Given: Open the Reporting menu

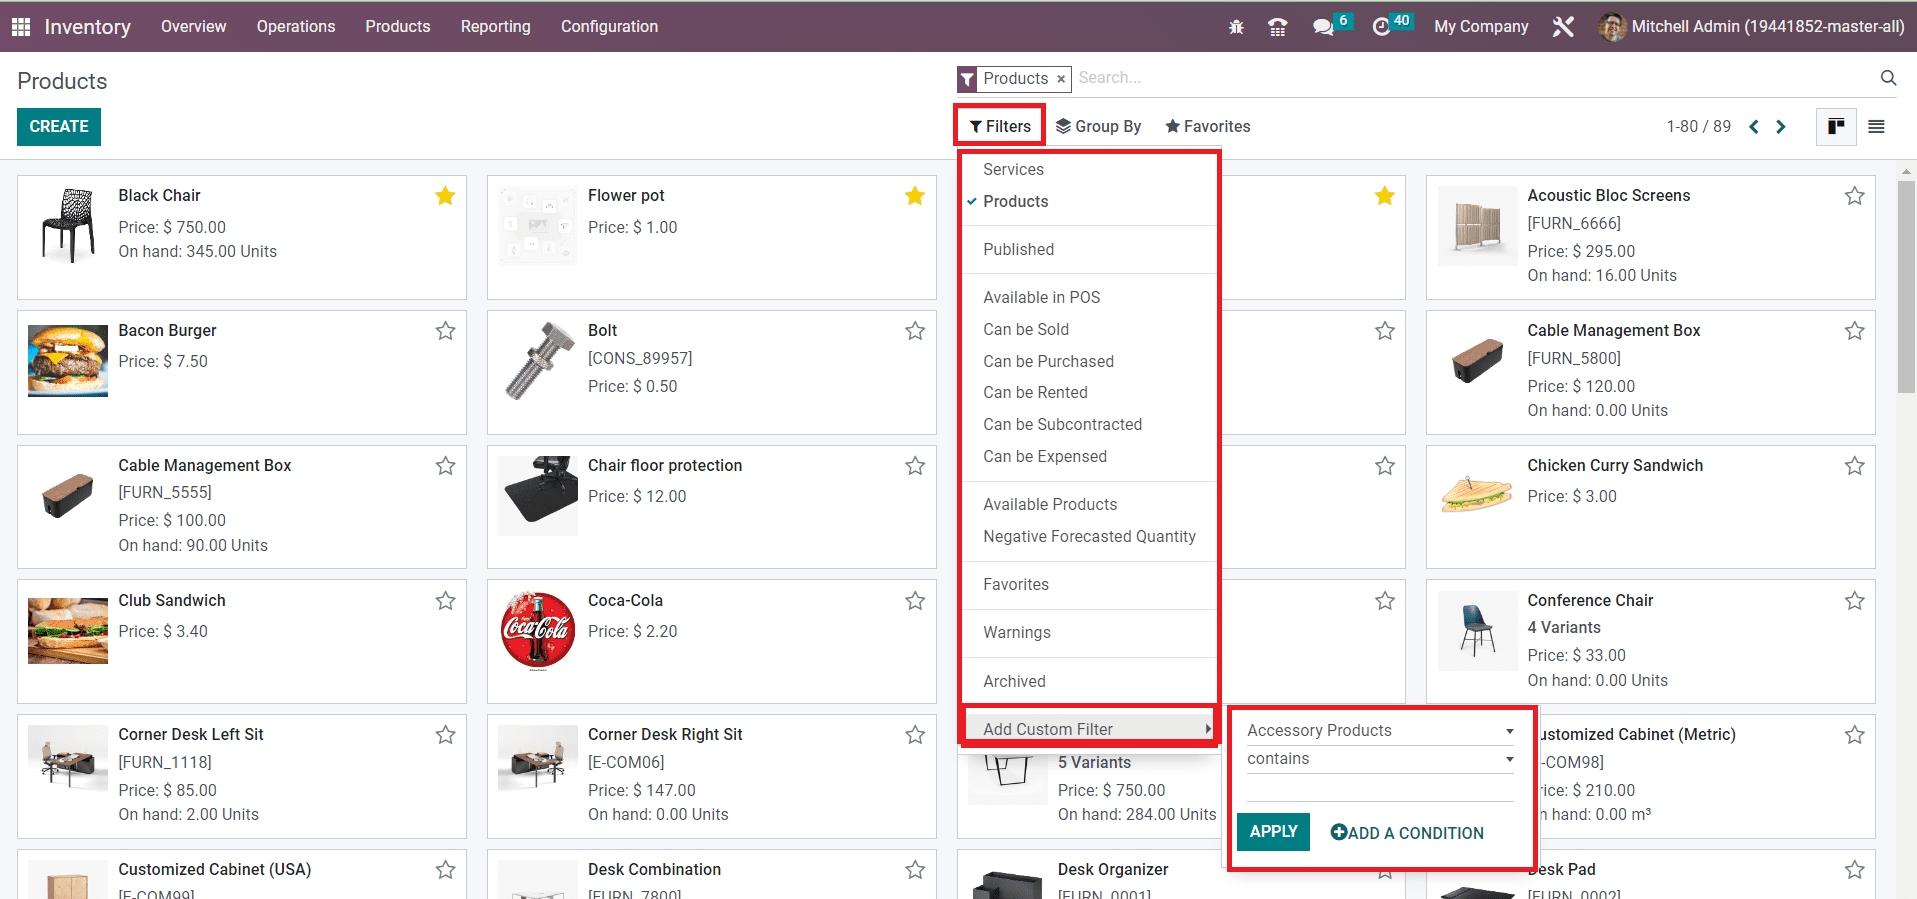Looking at the screenshot, I should tap(496, 27).
